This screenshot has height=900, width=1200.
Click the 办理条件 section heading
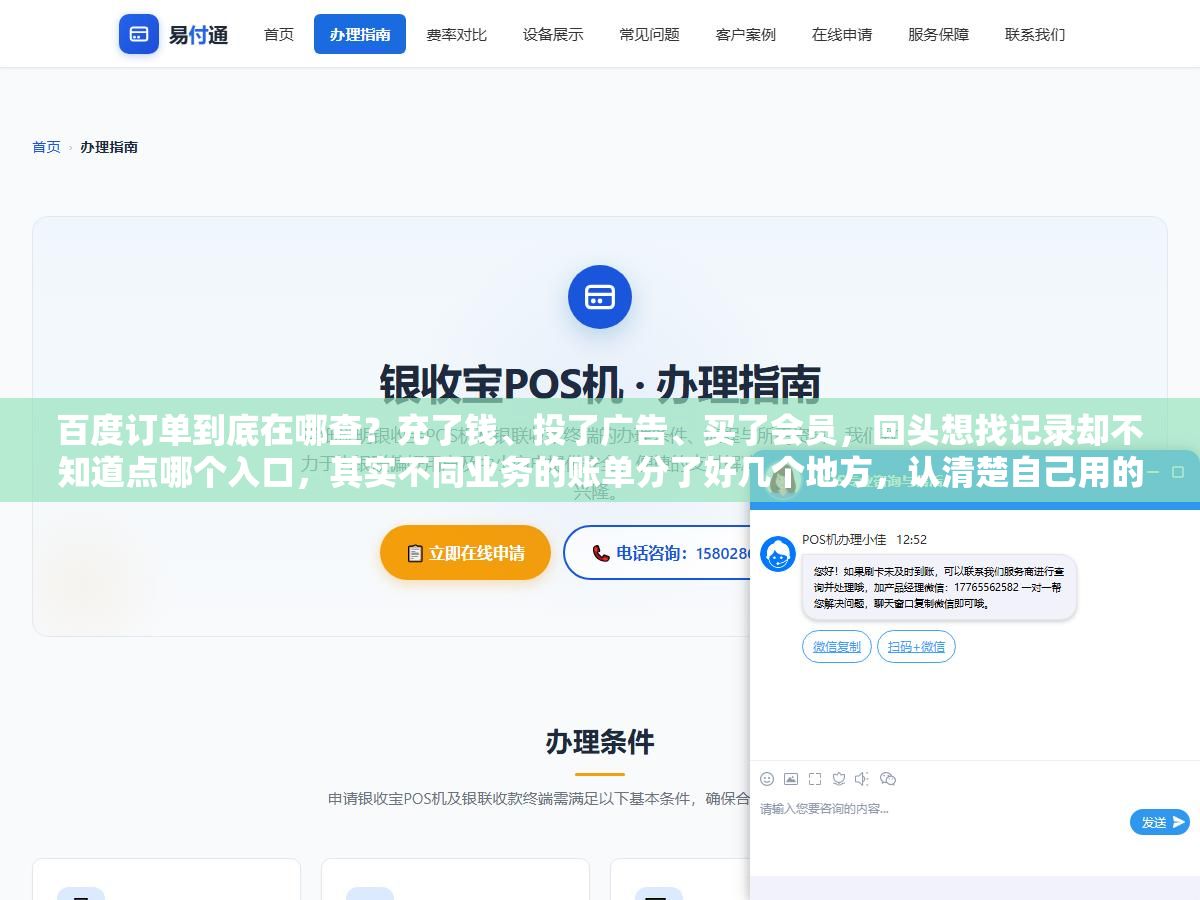(600, 742)
